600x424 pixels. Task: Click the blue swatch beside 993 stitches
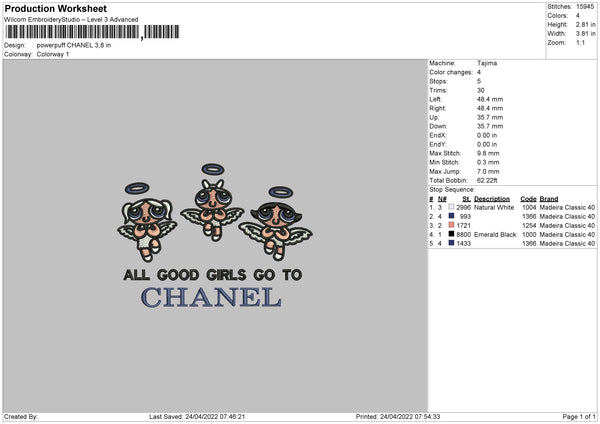(x=451, y=216)
